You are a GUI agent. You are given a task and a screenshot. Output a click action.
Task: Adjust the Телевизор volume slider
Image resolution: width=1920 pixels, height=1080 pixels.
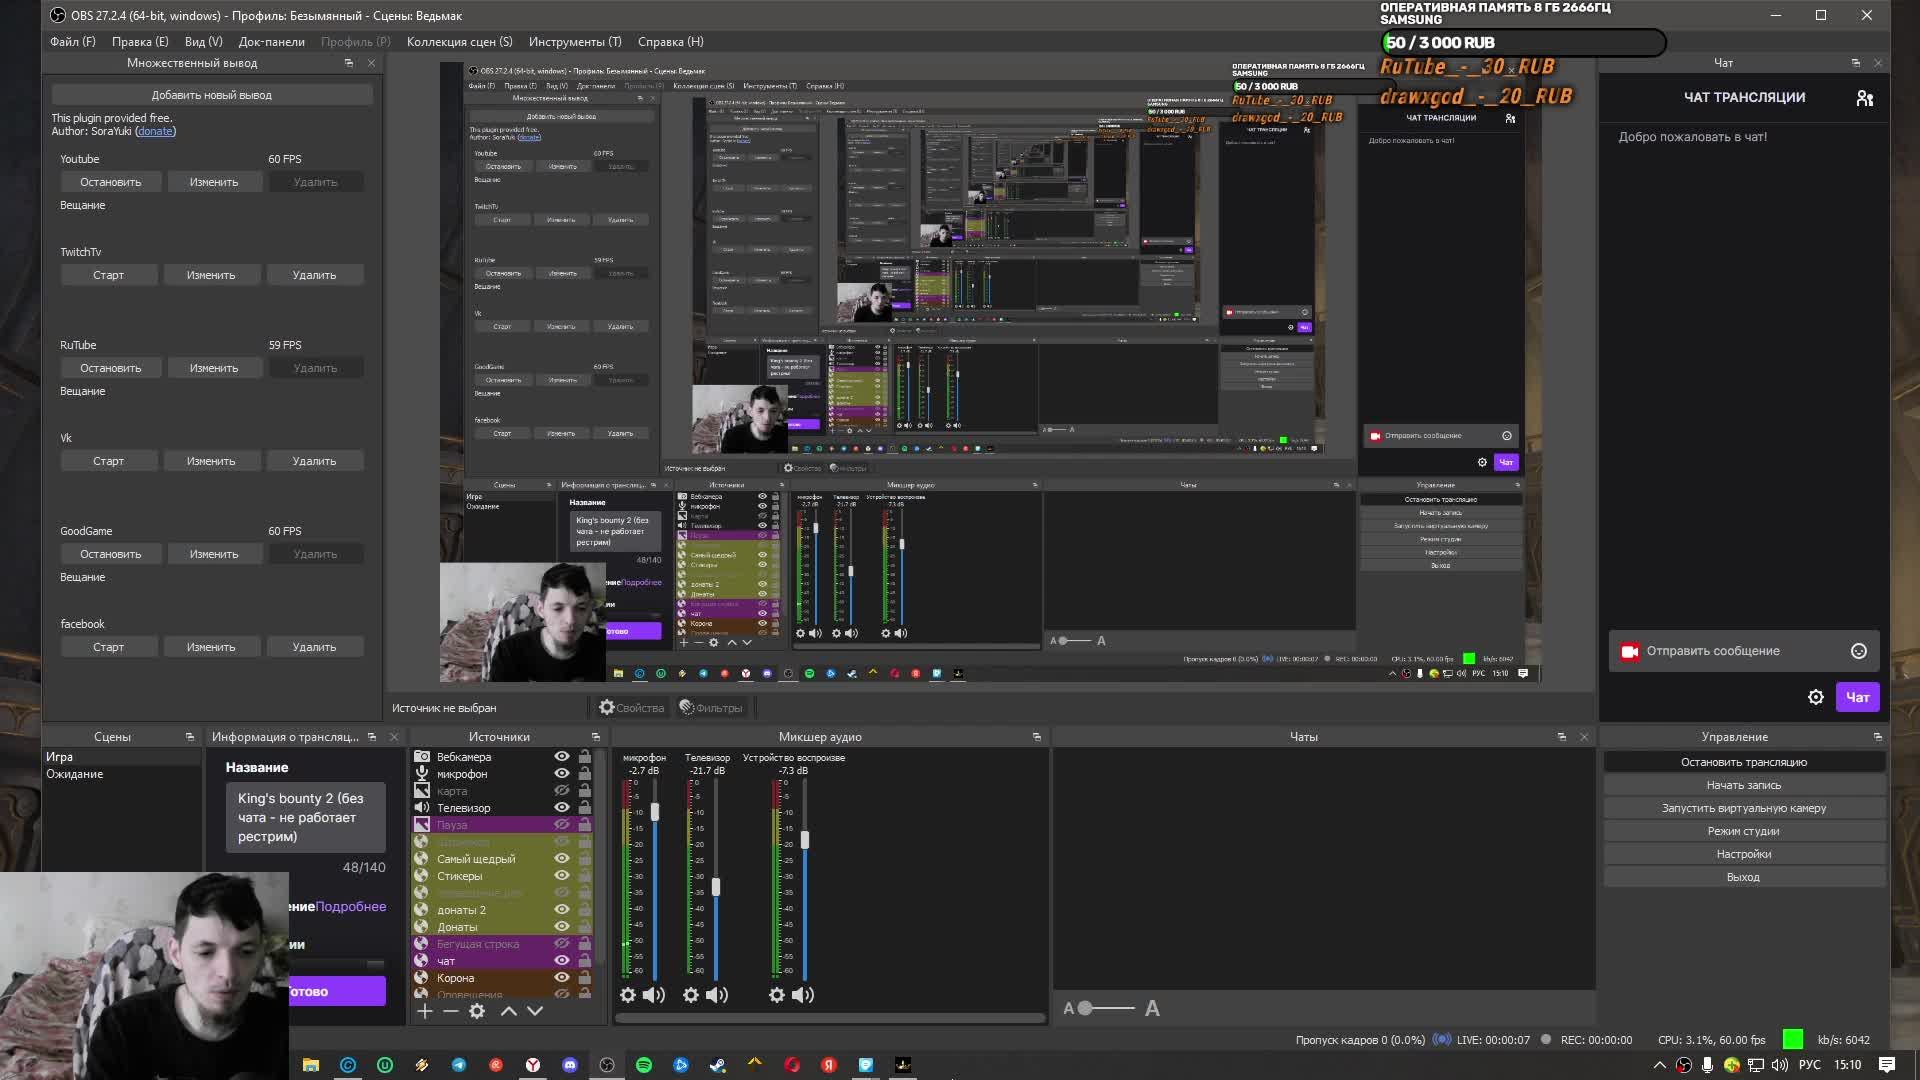click(x=715, y=887)
